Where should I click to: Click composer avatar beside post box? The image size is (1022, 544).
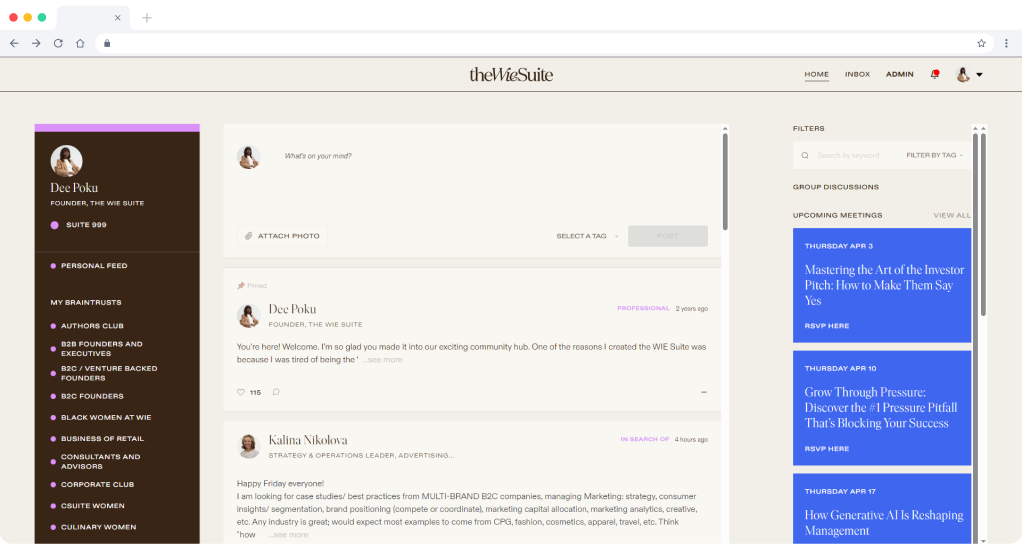click(x=248, y=157)
